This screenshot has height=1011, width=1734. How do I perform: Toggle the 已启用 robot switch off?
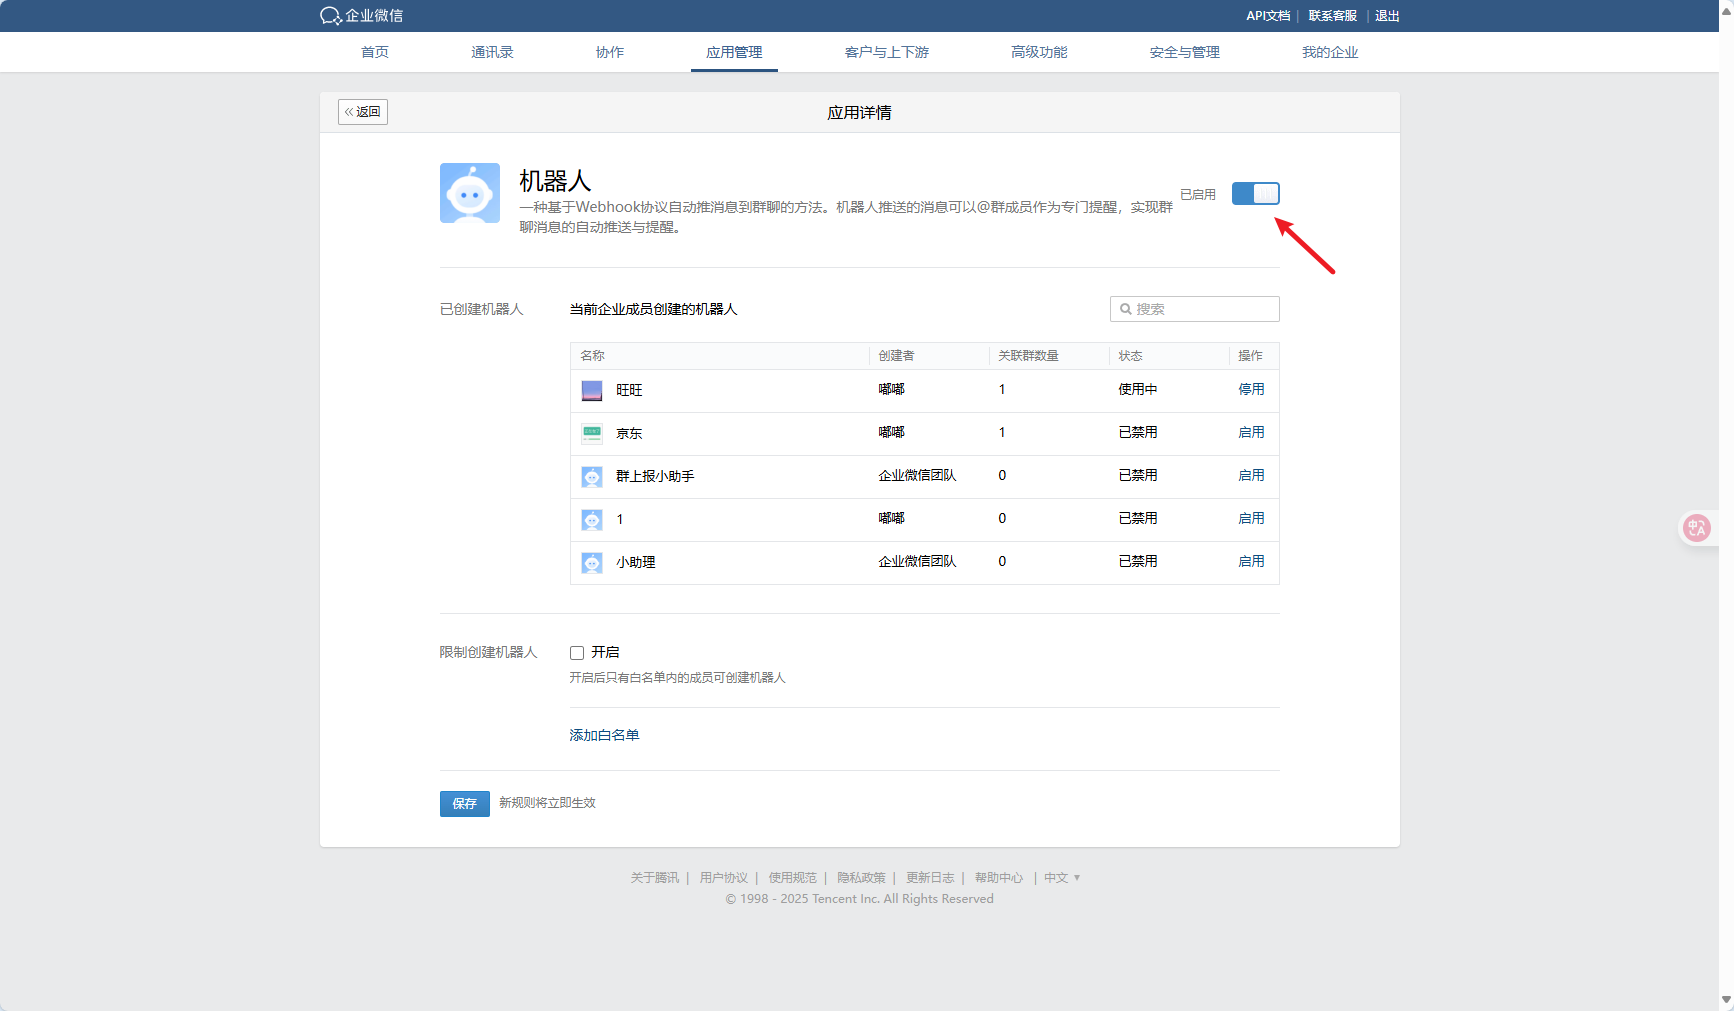(x=1255, y=194)
